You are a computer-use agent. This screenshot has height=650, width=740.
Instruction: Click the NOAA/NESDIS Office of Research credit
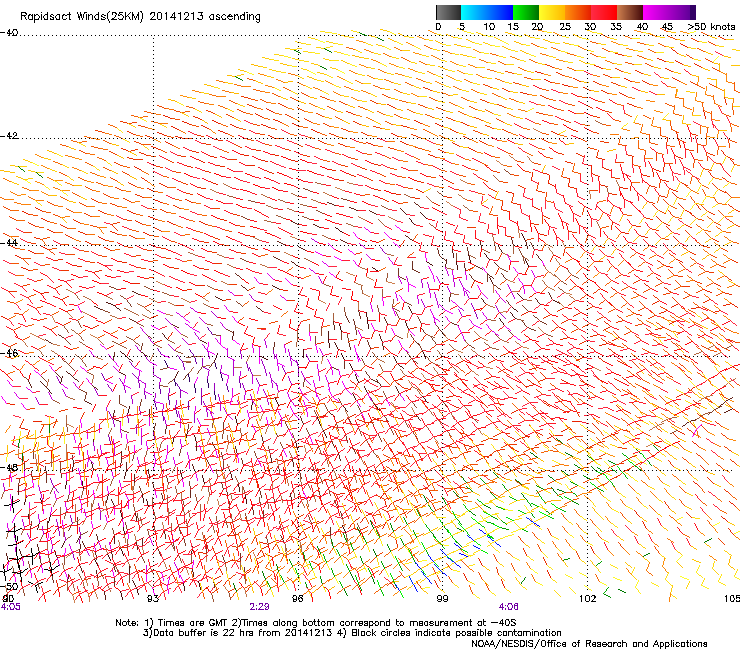[589, 644]
